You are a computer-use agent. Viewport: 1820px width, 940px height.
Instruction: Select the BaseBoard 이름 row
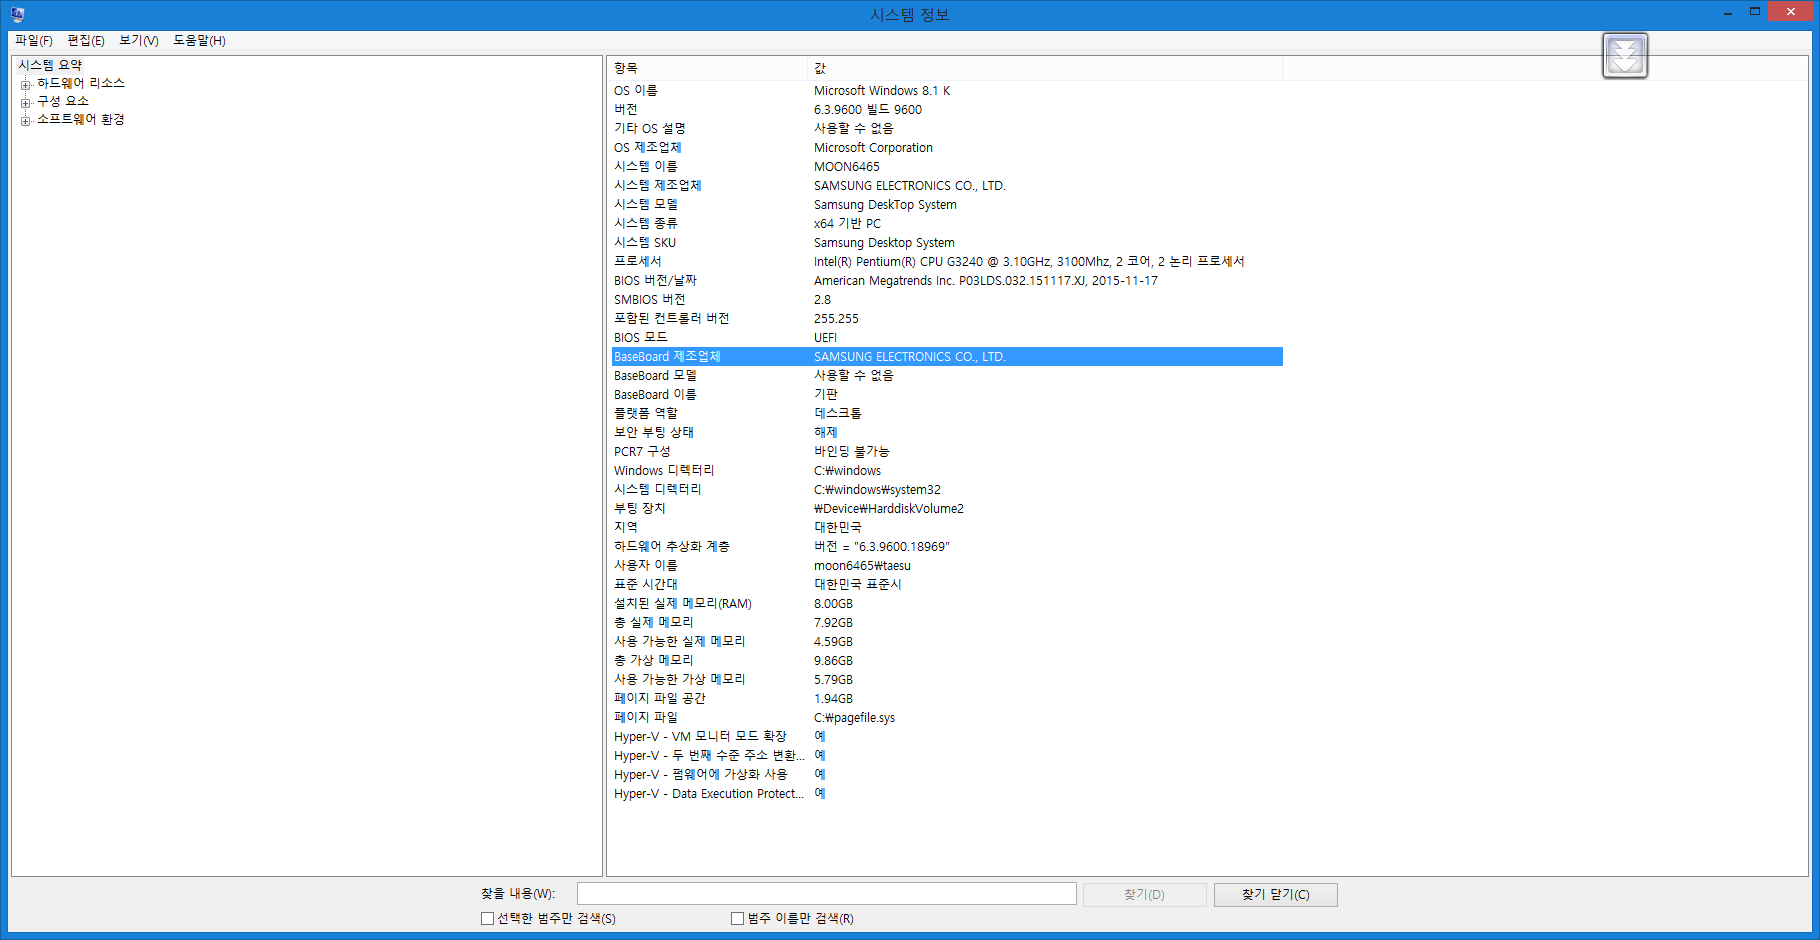947,395
